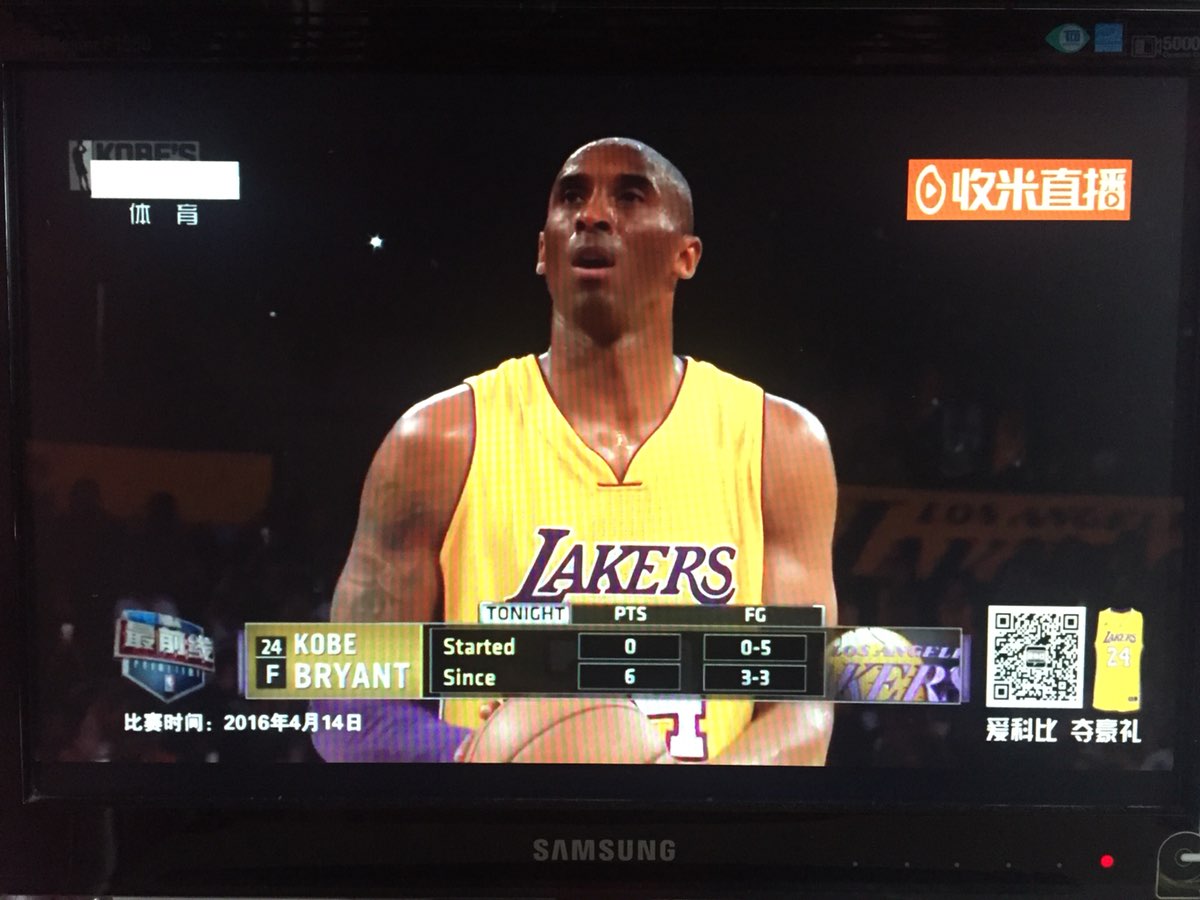Click the Started points value 0

629,647
